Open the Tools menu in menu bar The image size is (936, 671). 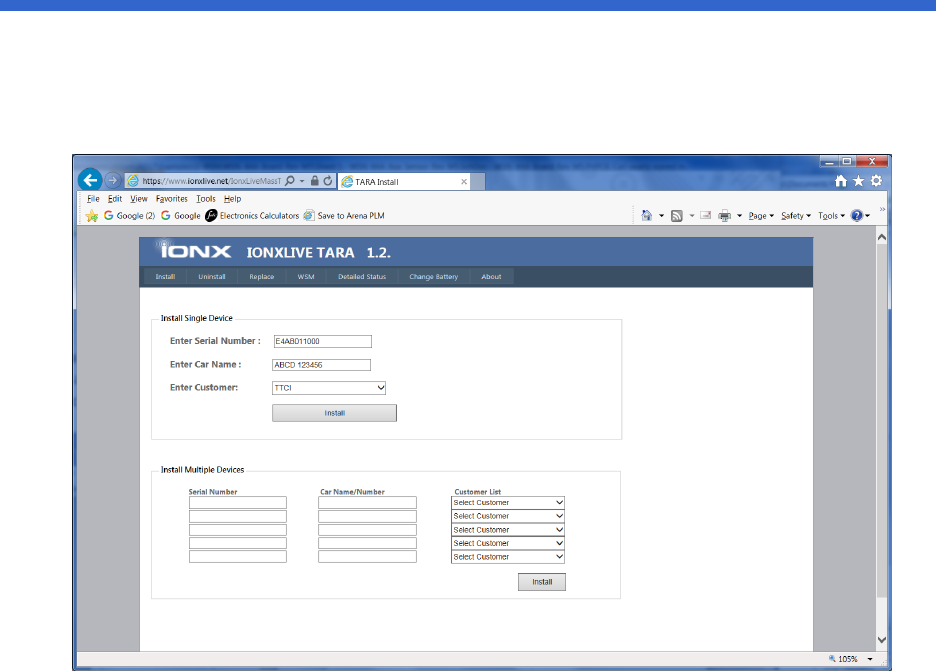tap(205, 199)
